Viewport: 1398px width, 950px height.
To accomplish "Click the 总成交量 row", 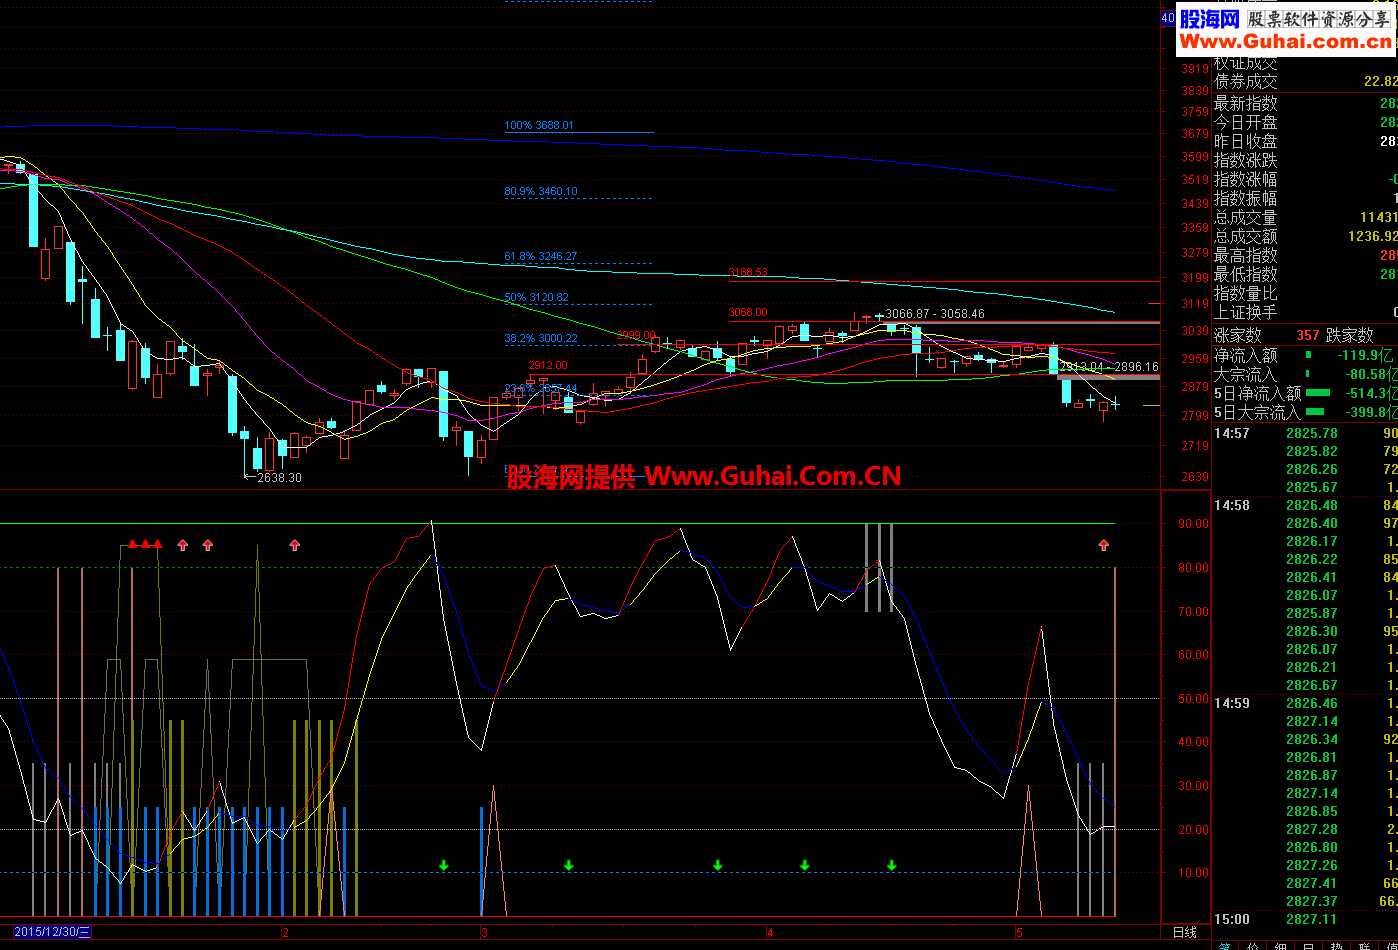I will 1305,217.
